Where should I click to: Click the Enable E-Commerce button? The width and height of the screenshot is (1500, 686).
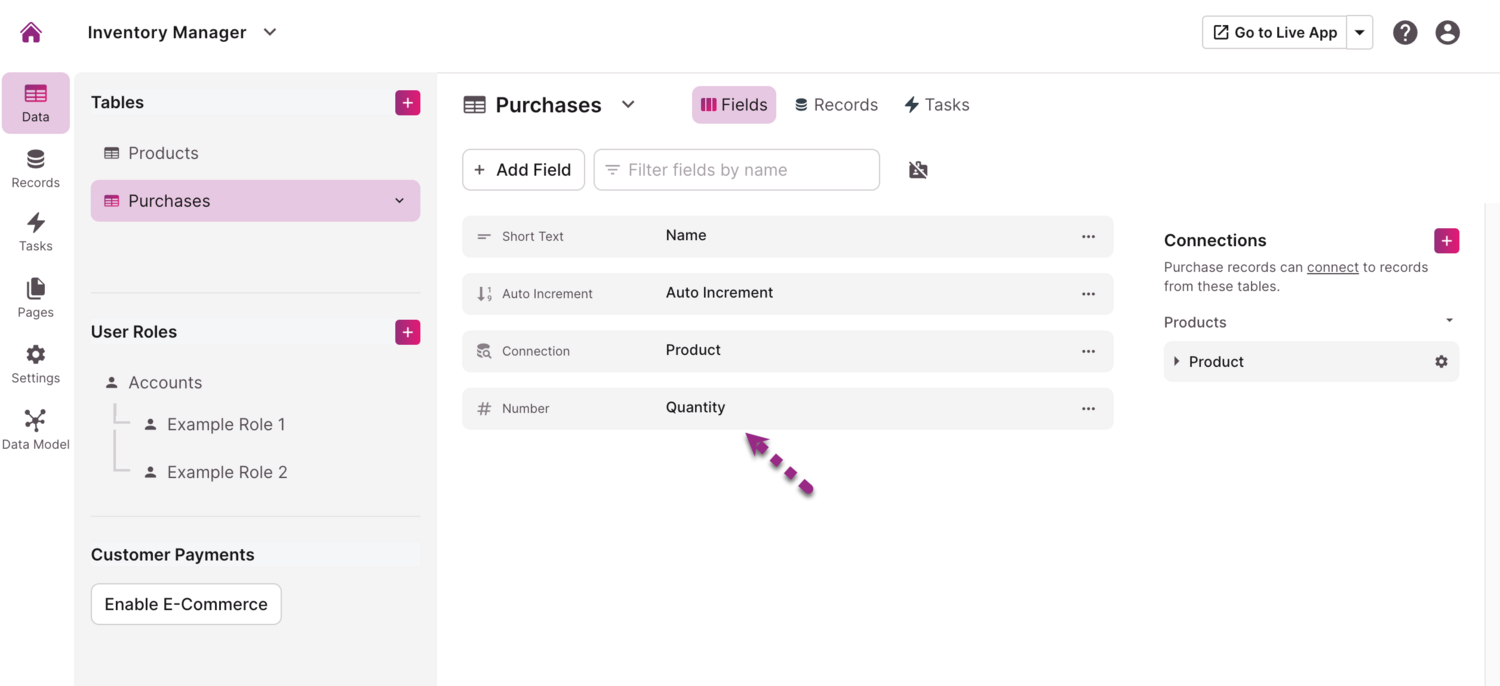click(185, 604)
